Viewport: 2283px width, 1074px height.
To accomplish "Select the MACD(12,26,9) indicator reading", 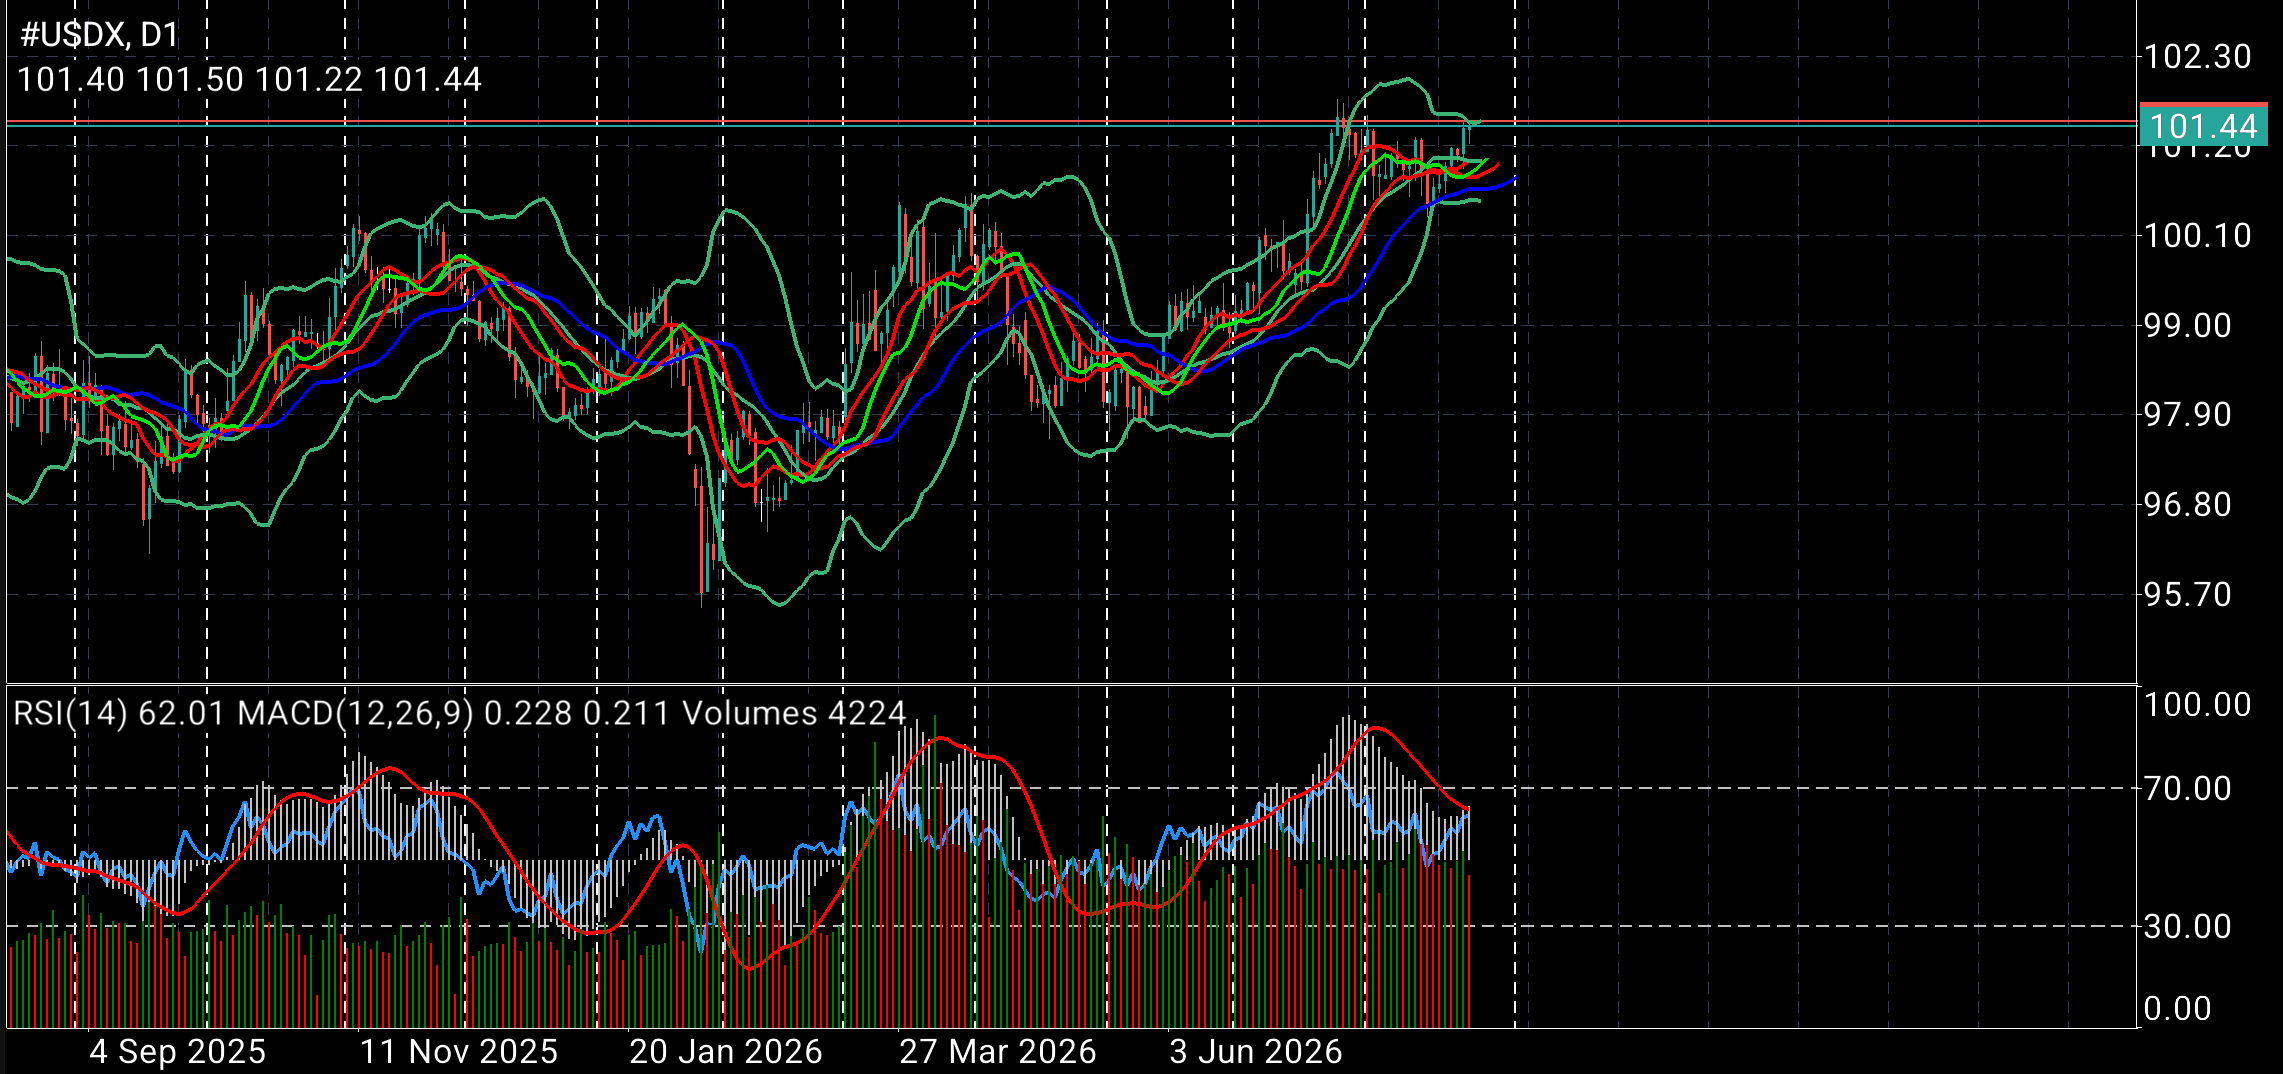I will (x=454, y=713).
